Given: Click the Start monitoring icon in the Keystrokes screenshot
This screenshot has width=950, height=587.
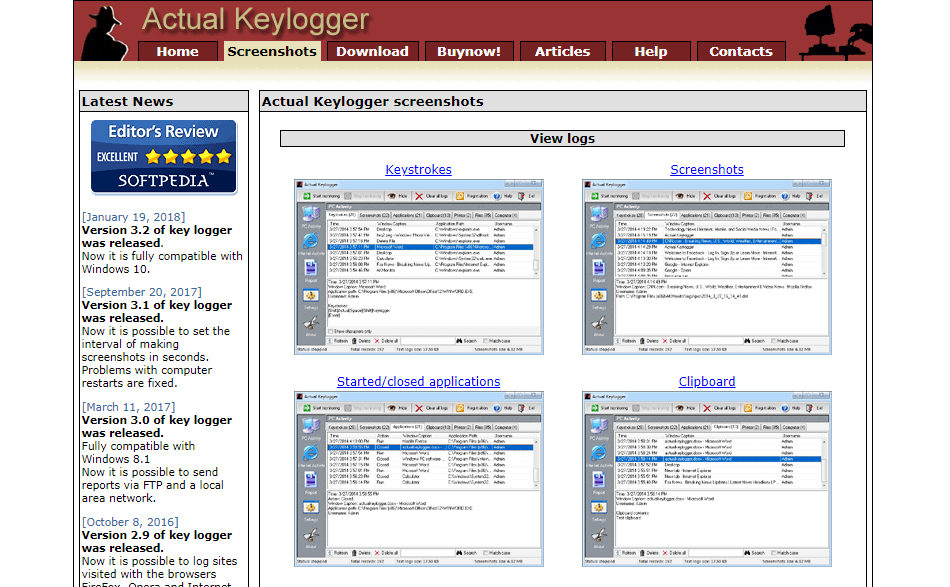Looking at the screenshot, I should 307,195.
